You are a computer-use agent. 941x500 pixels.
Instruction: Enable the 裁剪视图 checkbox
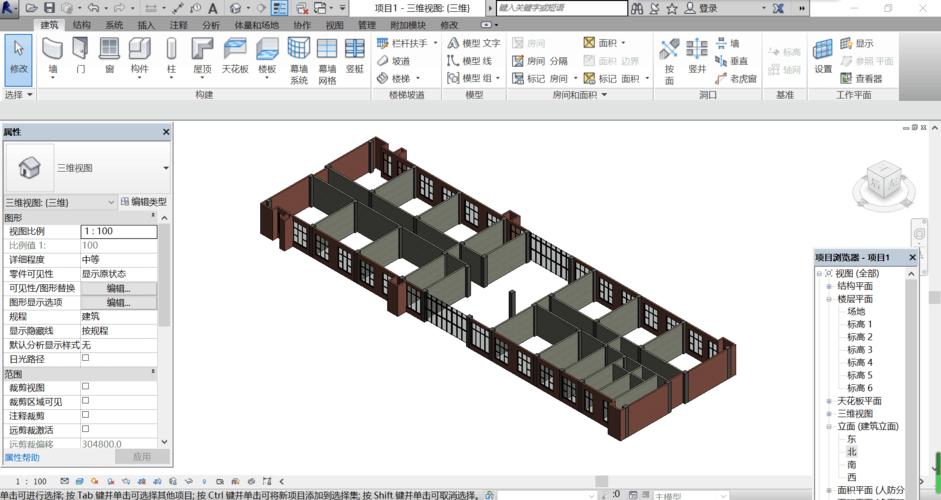[85, 386]
